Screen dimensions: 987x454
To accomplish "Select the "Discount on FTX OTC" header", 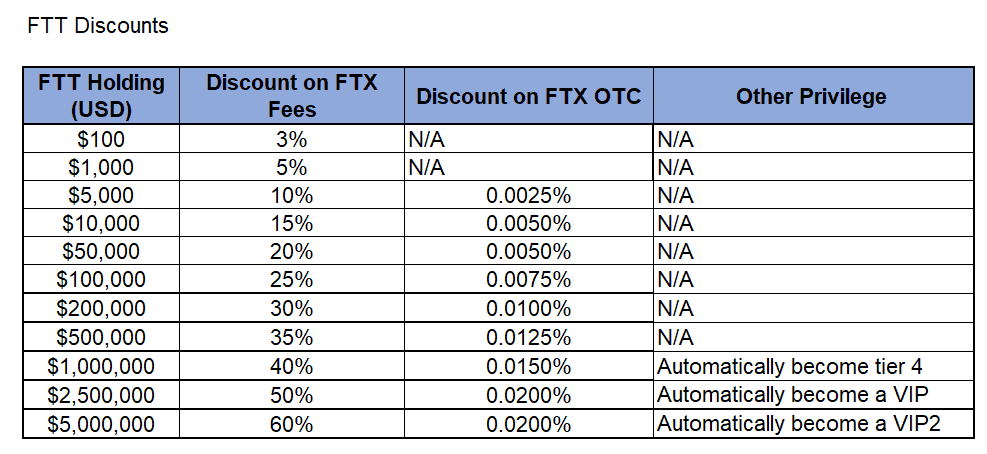I will click(528, 97).
